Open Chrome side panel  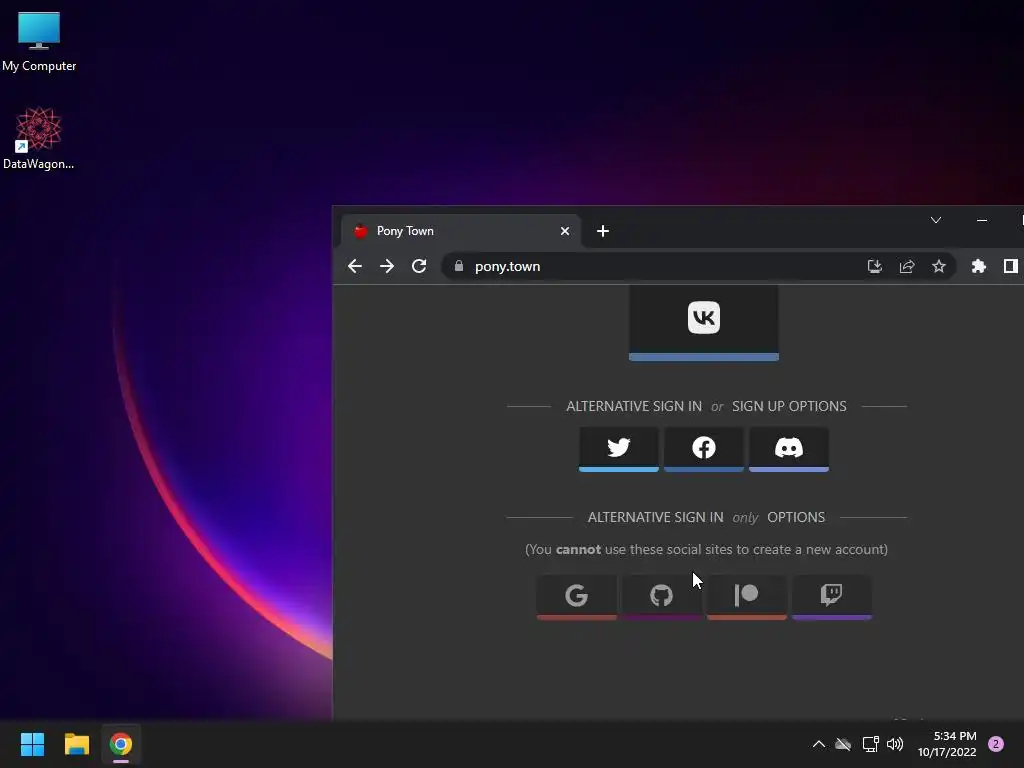1010,266
